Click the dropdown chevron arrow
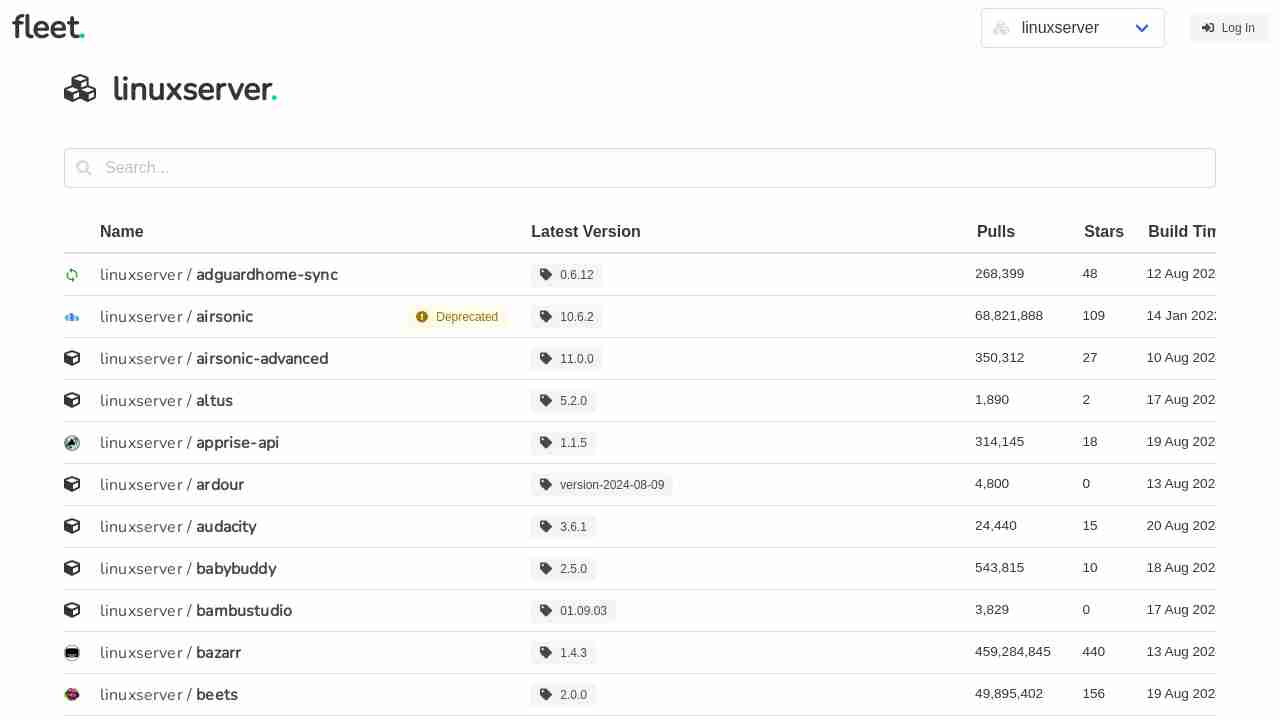This screenshot has height=720, width=1280. 1142,28
